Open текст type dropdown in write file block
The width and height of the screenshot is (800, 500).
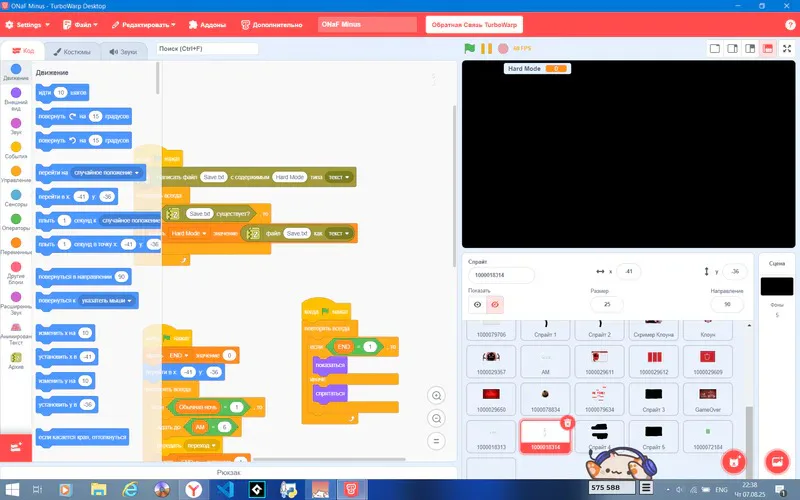(x=339, y=177)
